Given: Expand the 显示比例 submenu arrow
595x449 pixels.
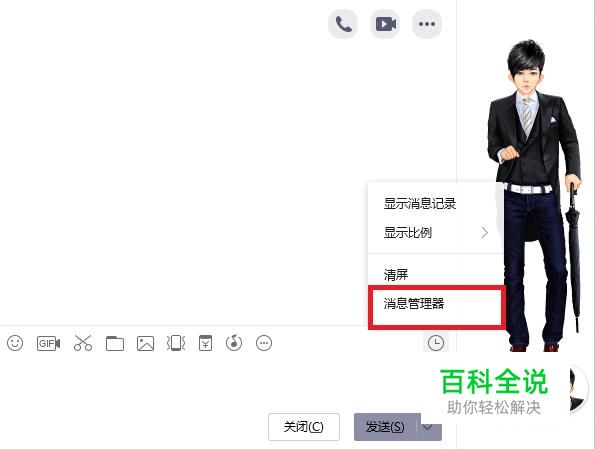Looking at the screenshot, I should pos(484,232).
